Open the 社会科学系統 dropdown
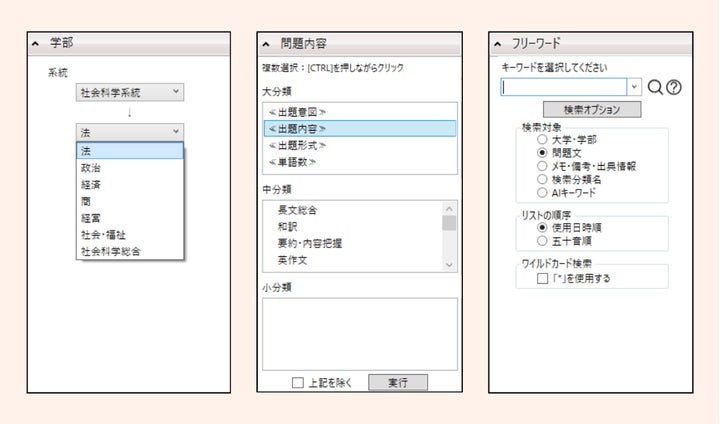The image size is (720, 424). click(130, 92)
